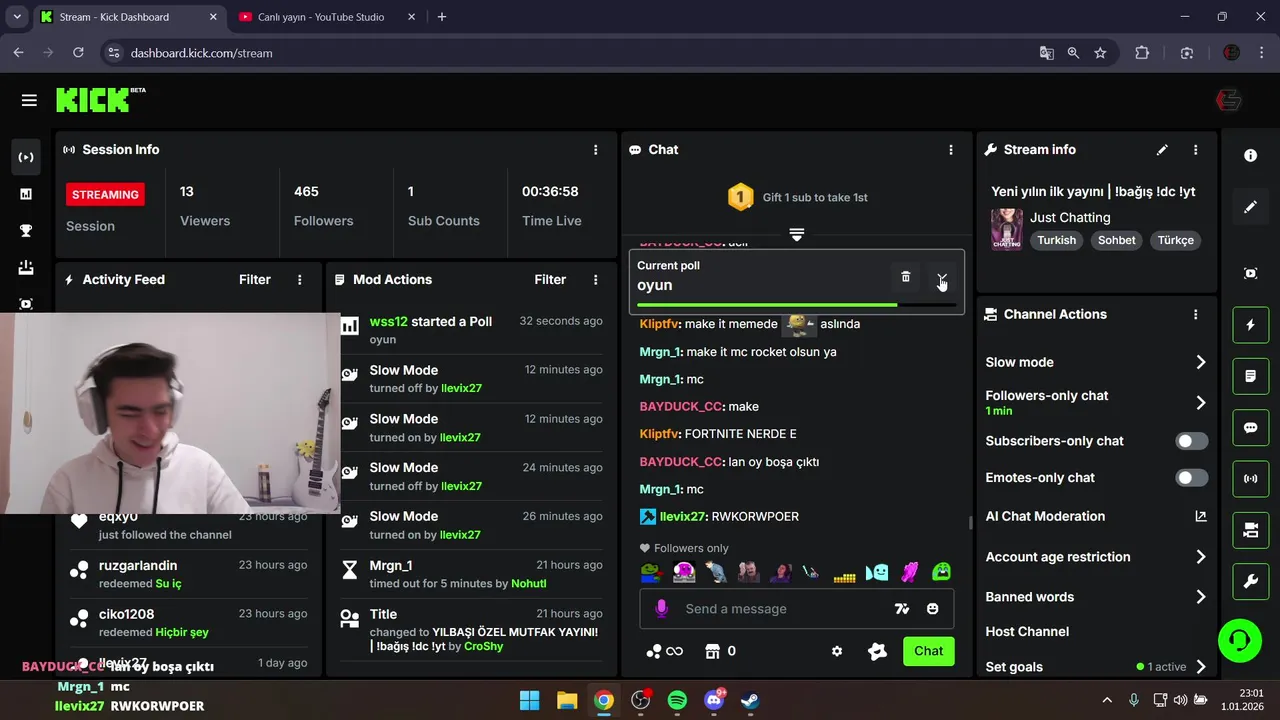Open Session Info three-dot menu

pos(595,150)
